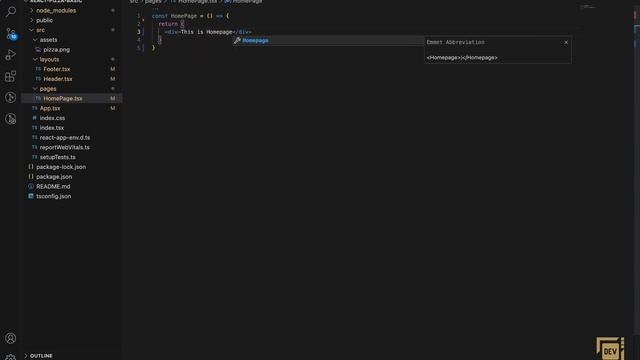Click the wrench icon beside Homepage suggestion
The height and width of the screenshot is (360, 640).
[x=237, y=40]
